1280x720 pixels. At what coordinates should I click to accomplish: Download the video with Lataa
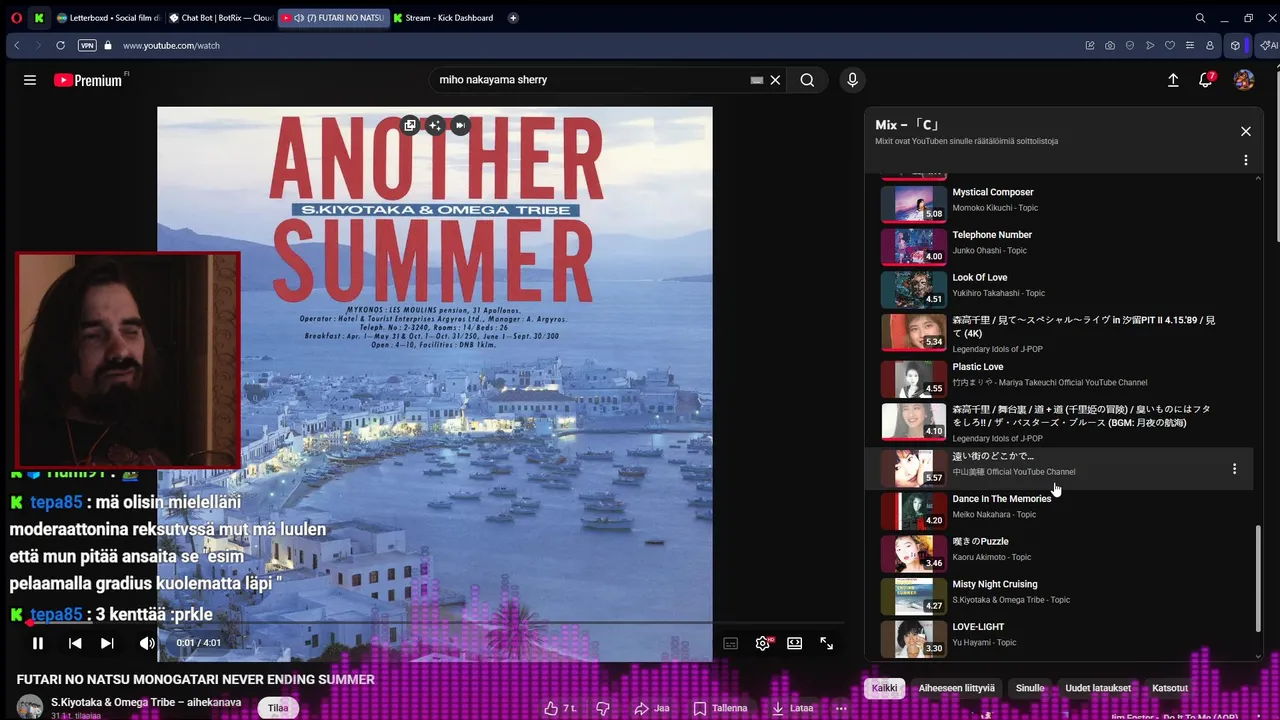coord(795,708)
